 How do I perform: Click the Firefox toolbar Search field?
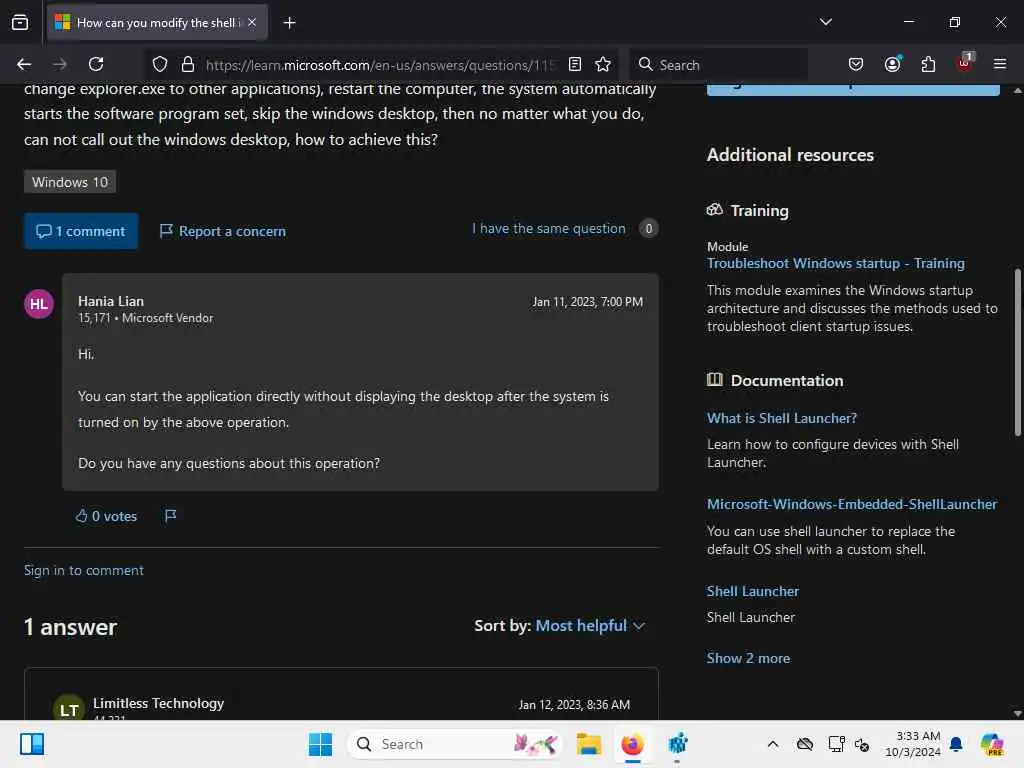[x=718, y=65]
